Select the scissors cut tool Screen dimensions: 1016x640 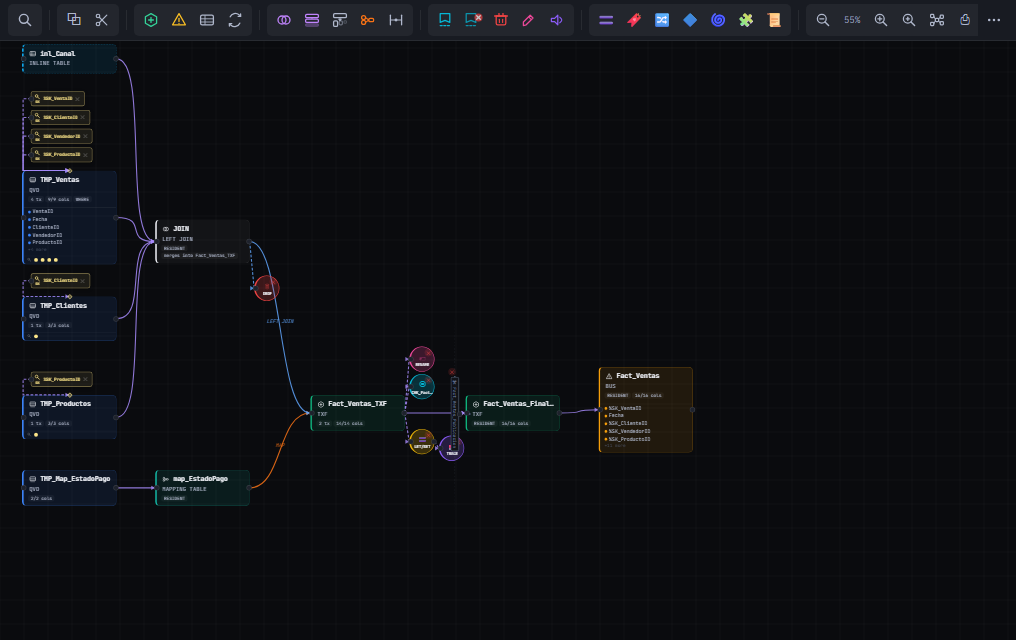pos(102,20)
